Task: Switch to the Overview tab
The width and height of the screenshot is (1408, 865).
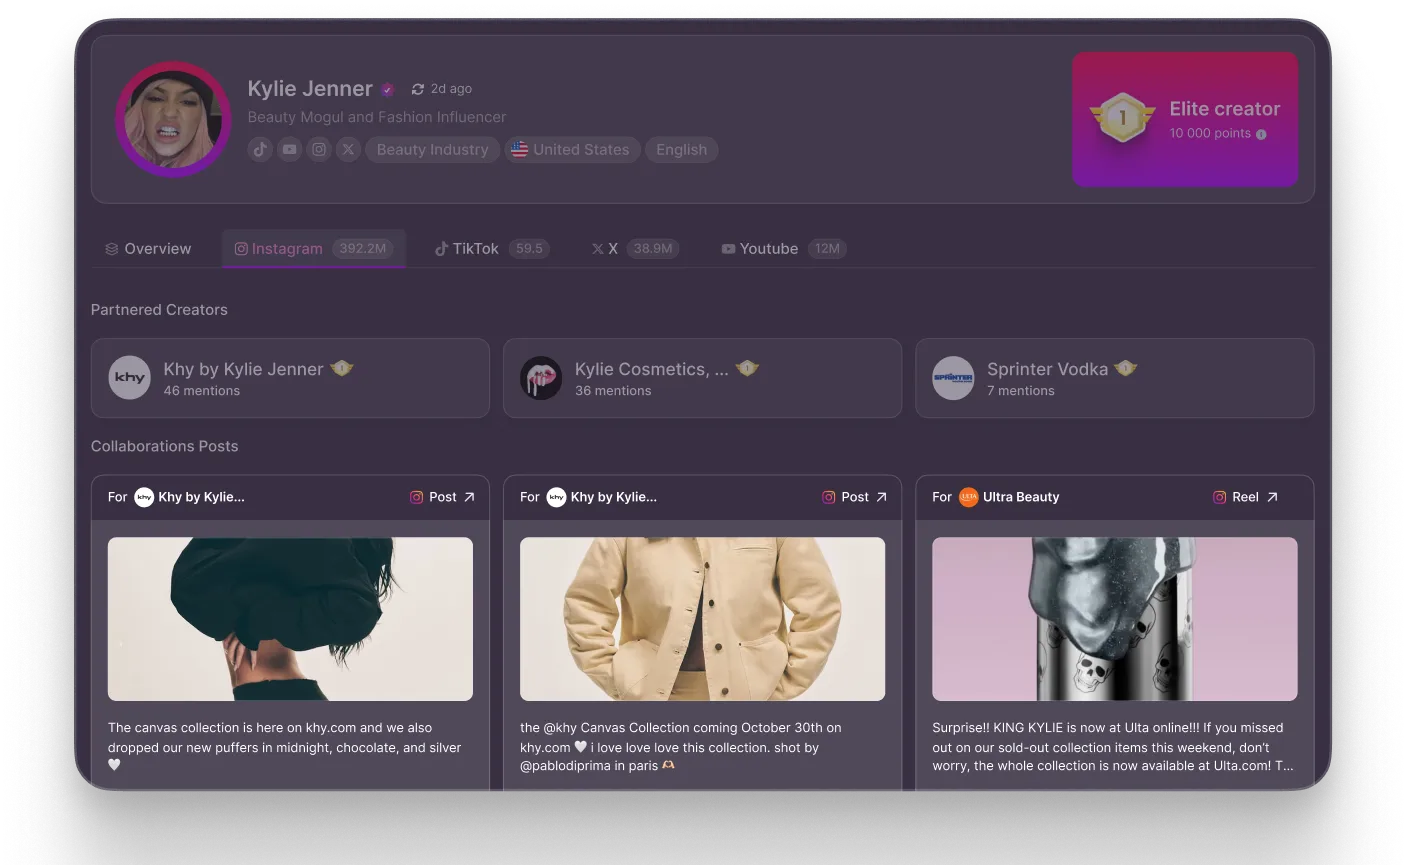Action: coord(148,249)
